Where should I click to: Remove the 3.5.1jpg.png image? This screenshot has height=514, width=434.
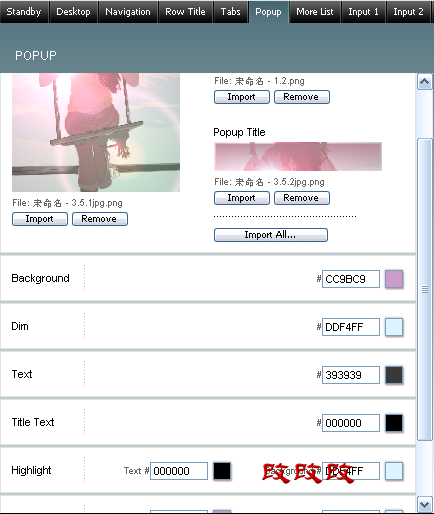100,219
